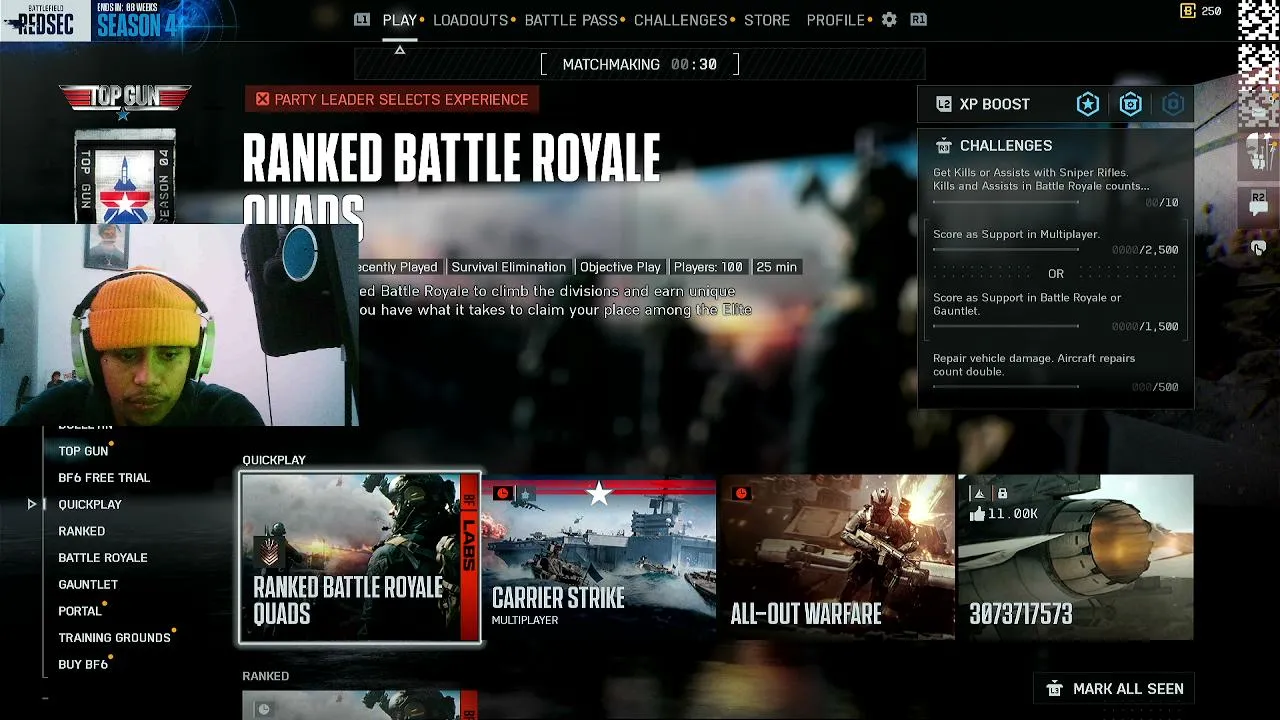The image size is (1280, 720).
Task: Select BATTLE ROYALE in the side menu
Action: (x=103, y=558)
